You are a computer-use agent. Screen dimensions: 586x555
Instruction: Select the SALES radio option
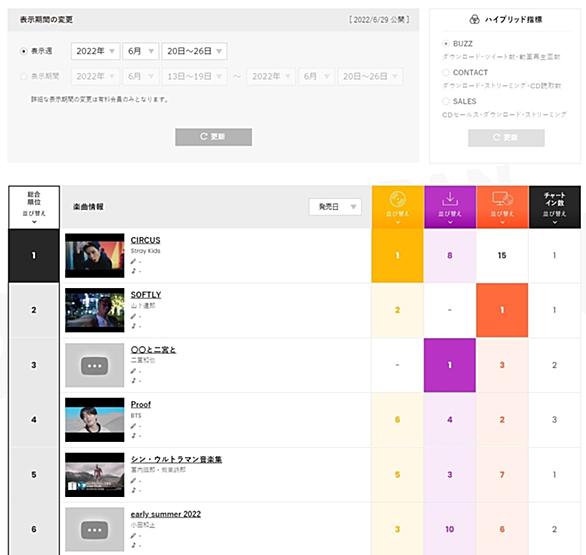445,101
